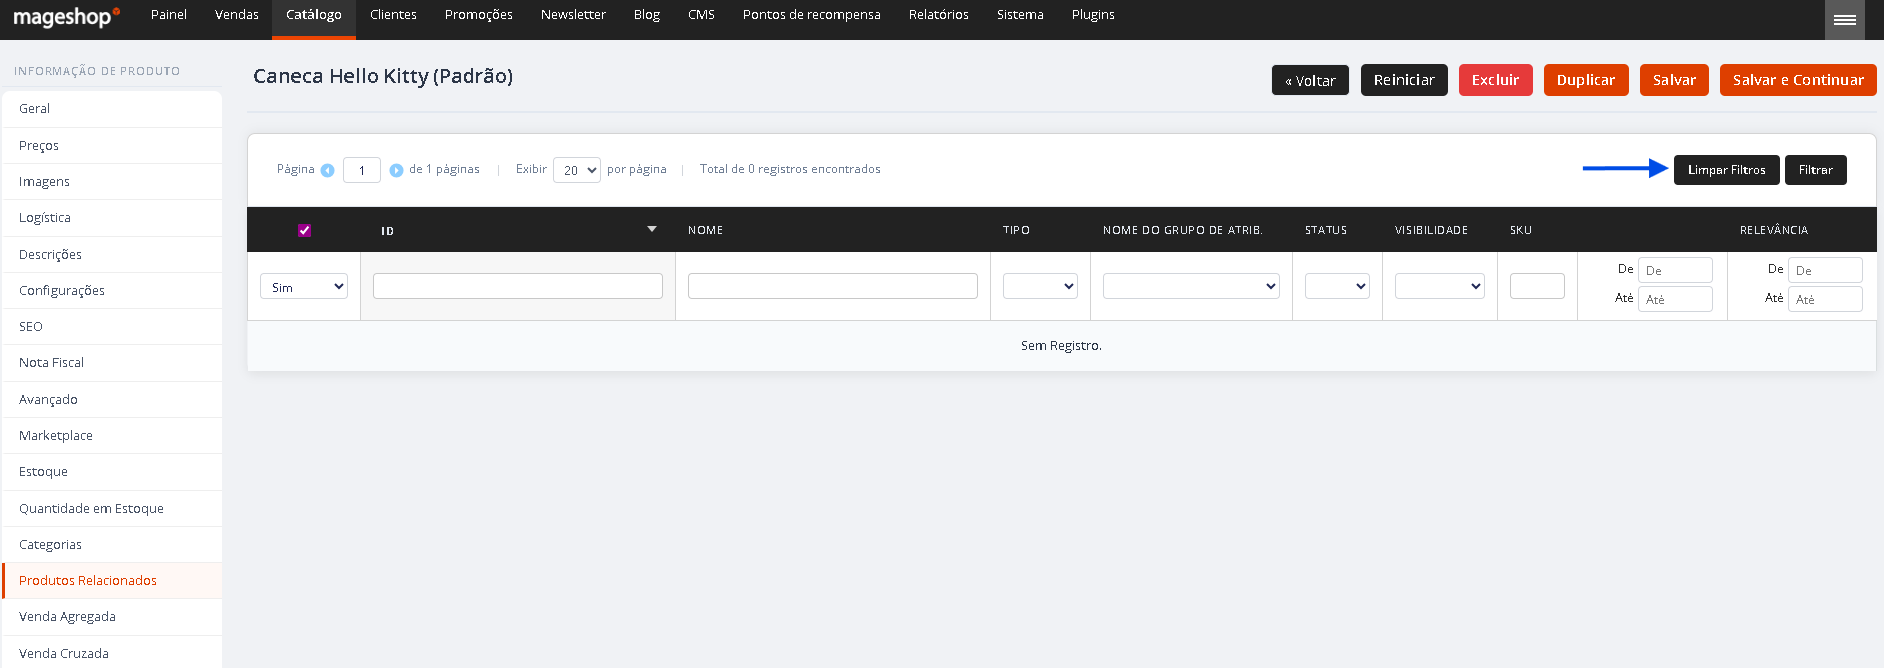Click the Nome filter text field

click(833, 286)
